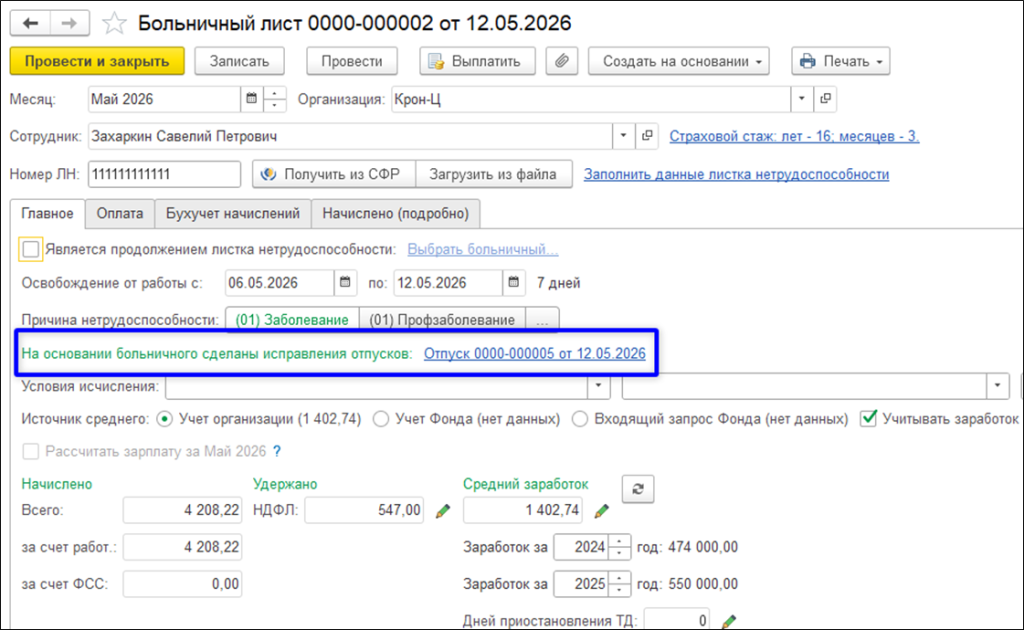
Task: Open help question mark near Рассчитать зарплату
Action: [277, 451]
